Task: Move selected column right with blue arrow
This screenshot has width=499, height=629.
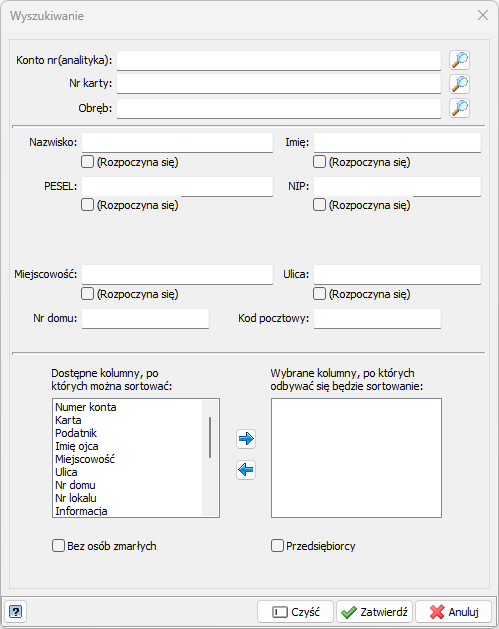Action: (246, 439)
